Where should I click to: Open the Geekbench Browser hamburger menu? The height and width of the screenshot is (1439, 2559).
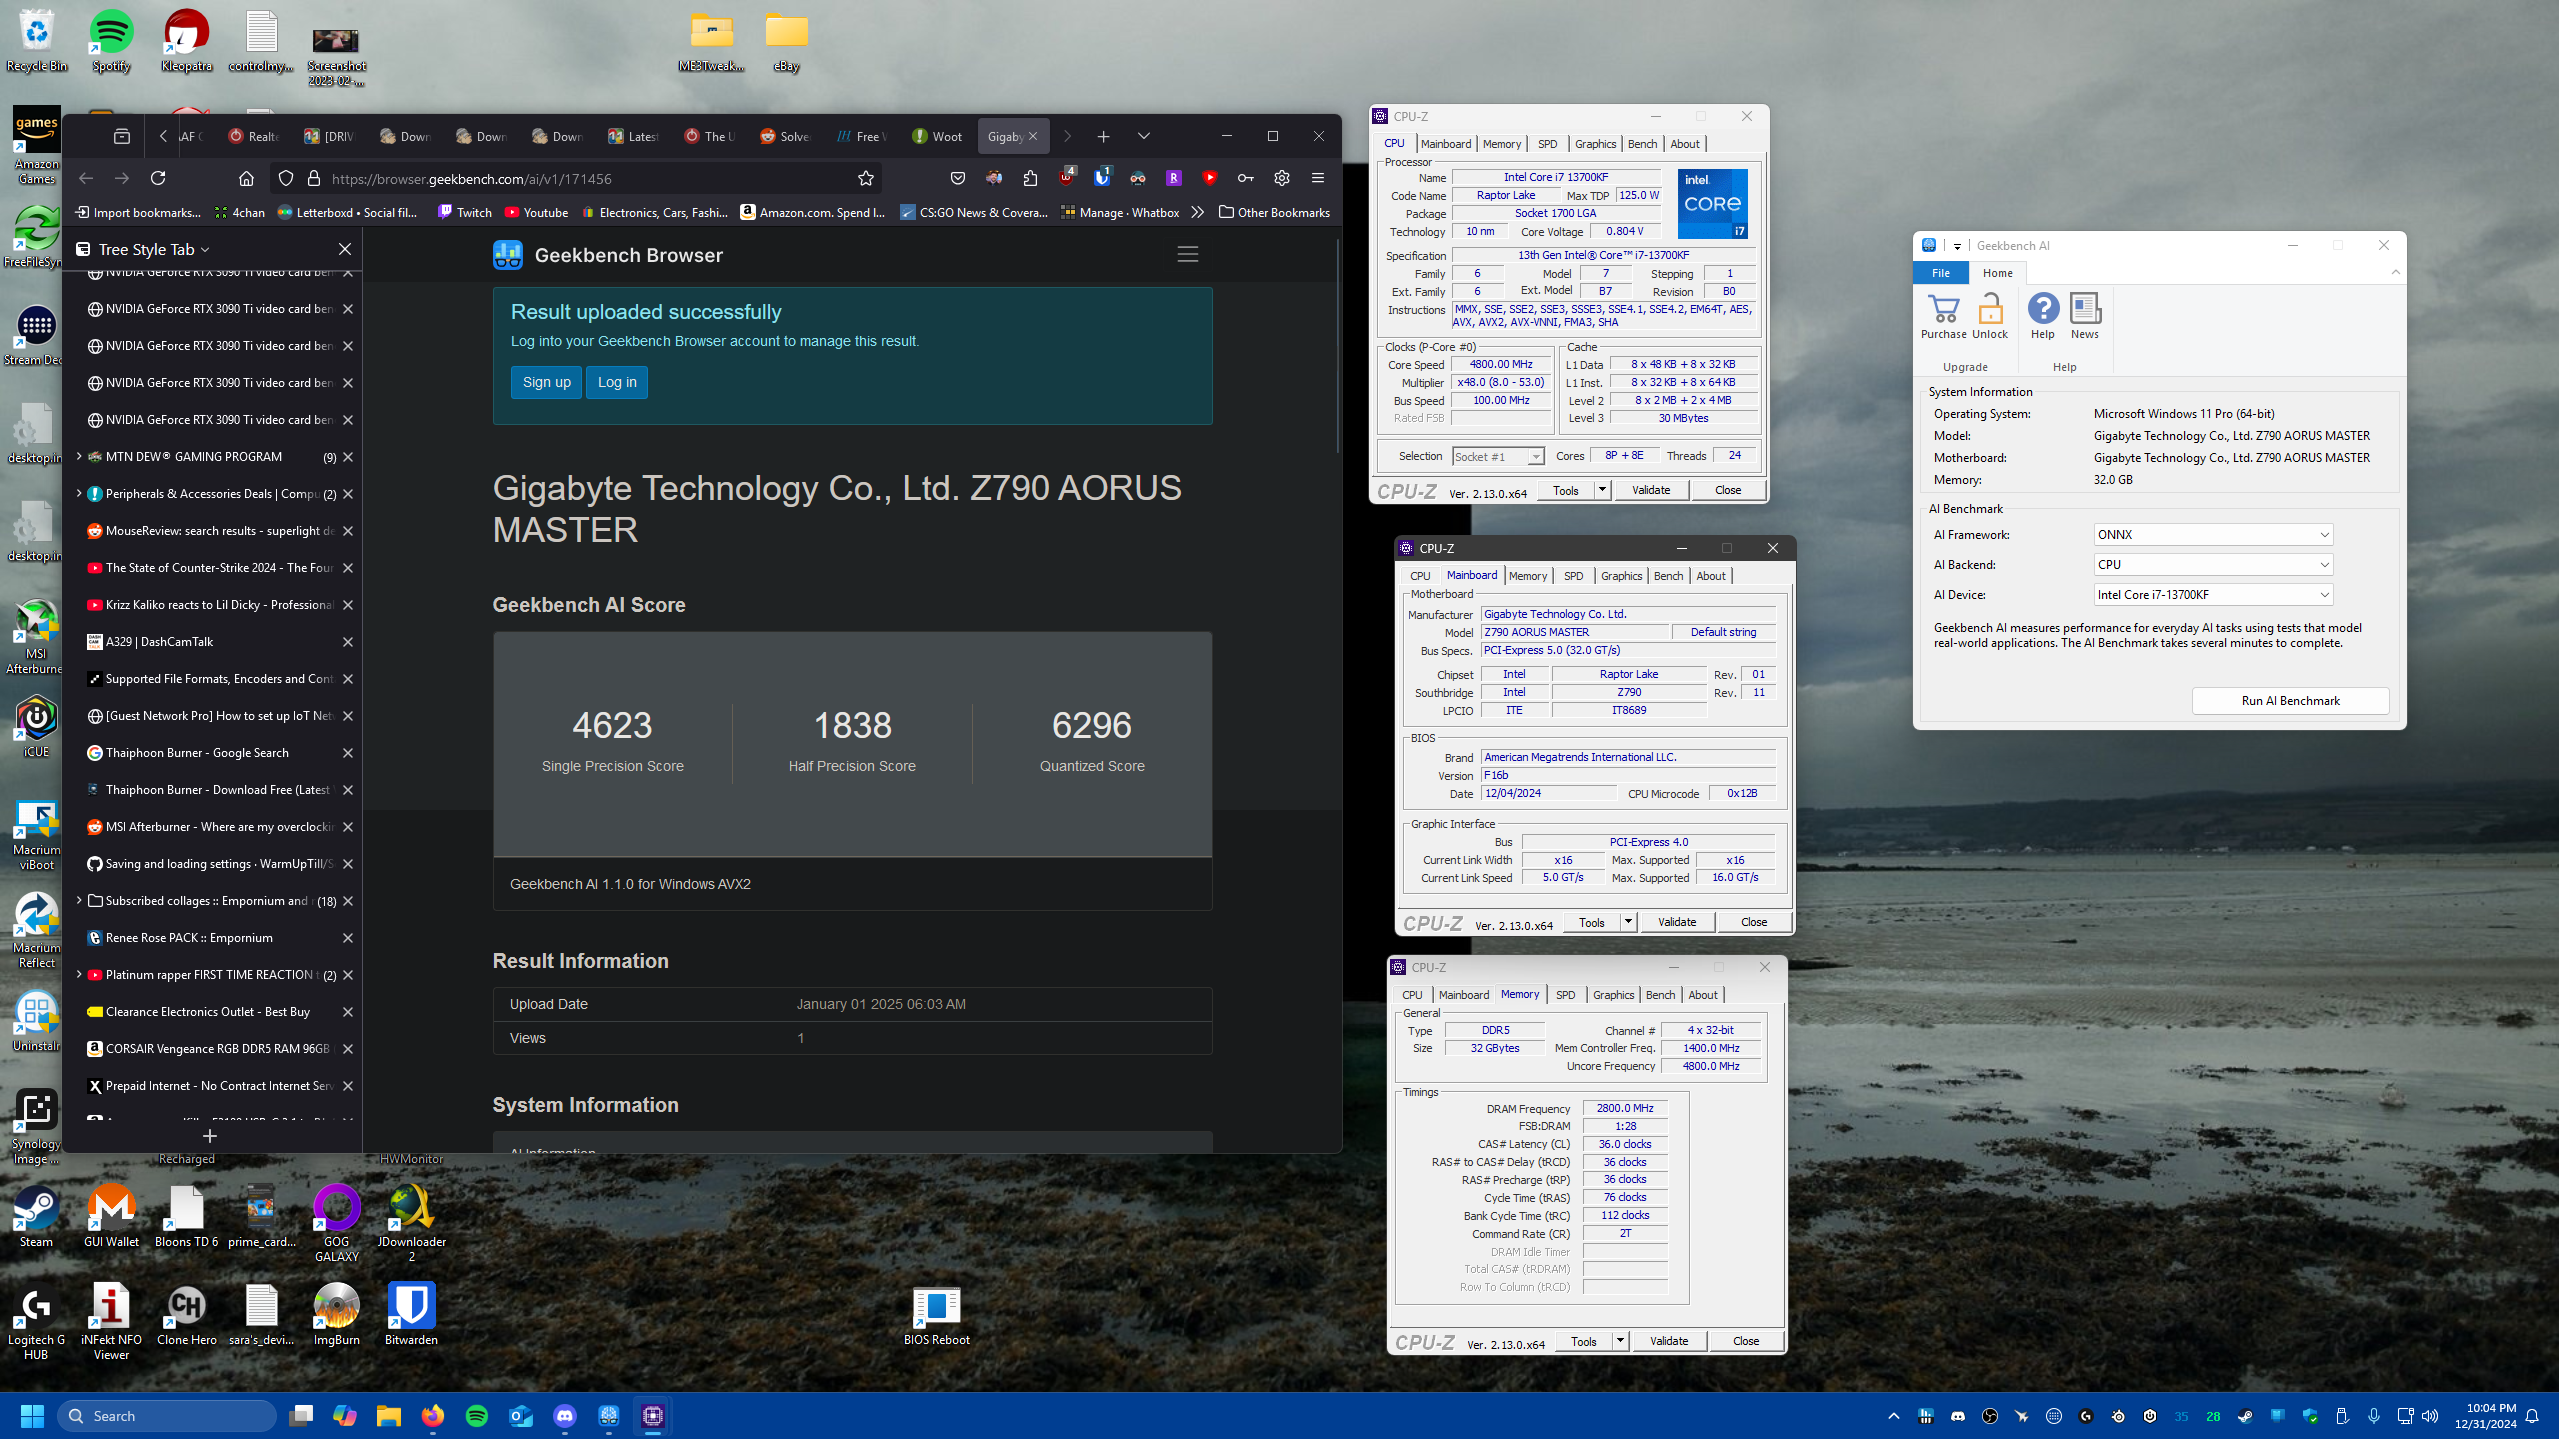pos(1187,255)
